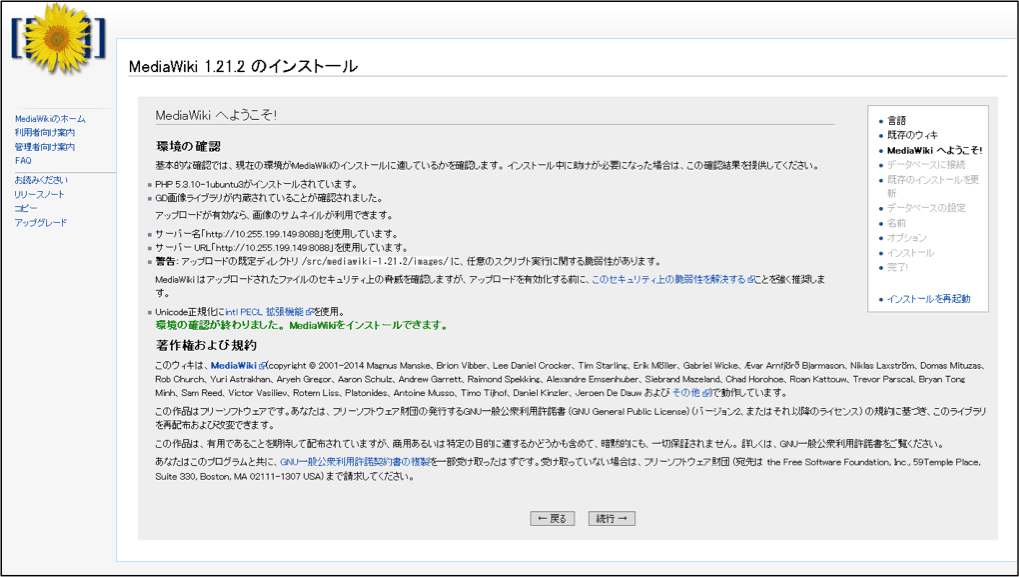Click the 完了! step in list
Screen dimensions: 1019x577
tap(897, 267)
